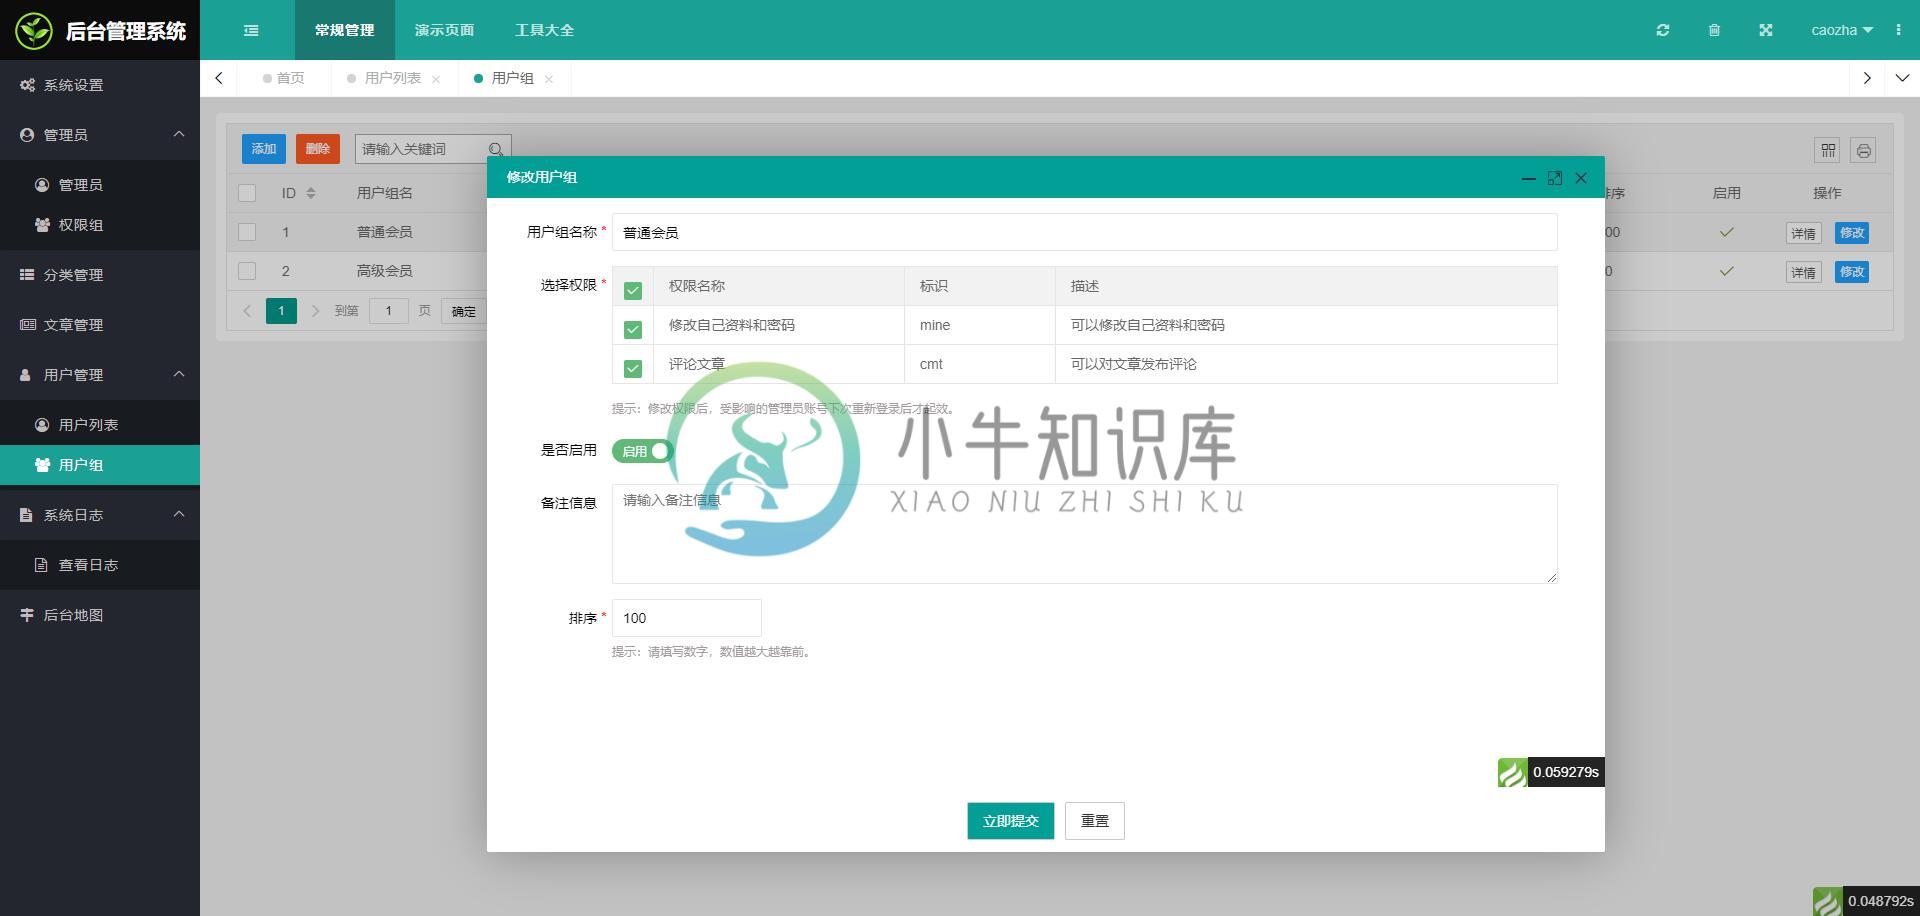This screenshot has width=1920, height=916.
Task: Toggle the select-all permissions checkbox
Action: coord(633,290)
